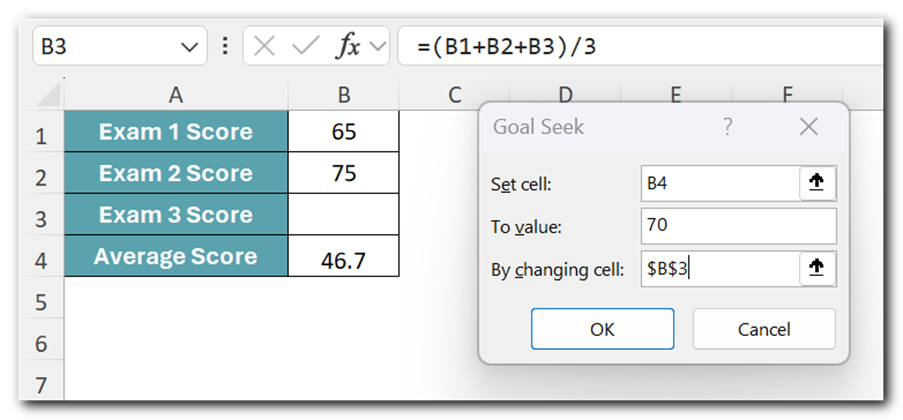This screenshot has height=420, width=903.
Task: Open Goal Seek help question mark
Action: pos(728,126)
